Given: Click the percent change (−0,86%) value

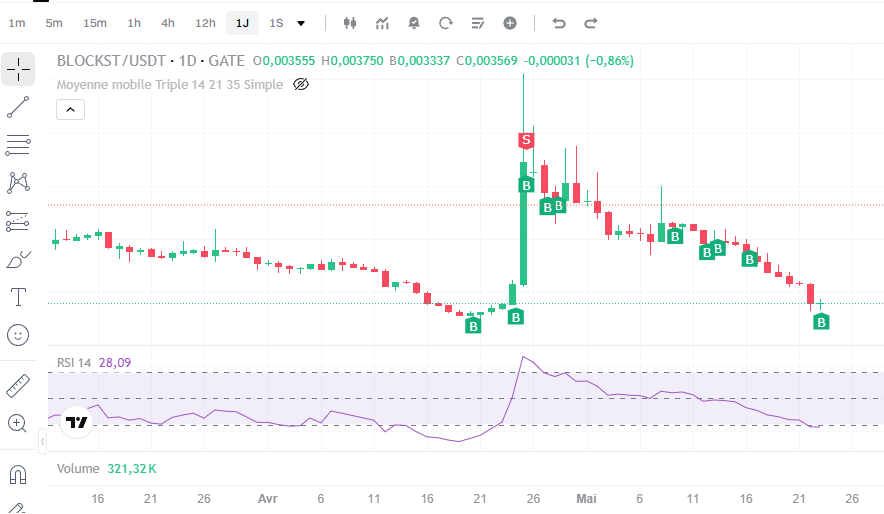Looking at the screenshot, I should 609,61.
